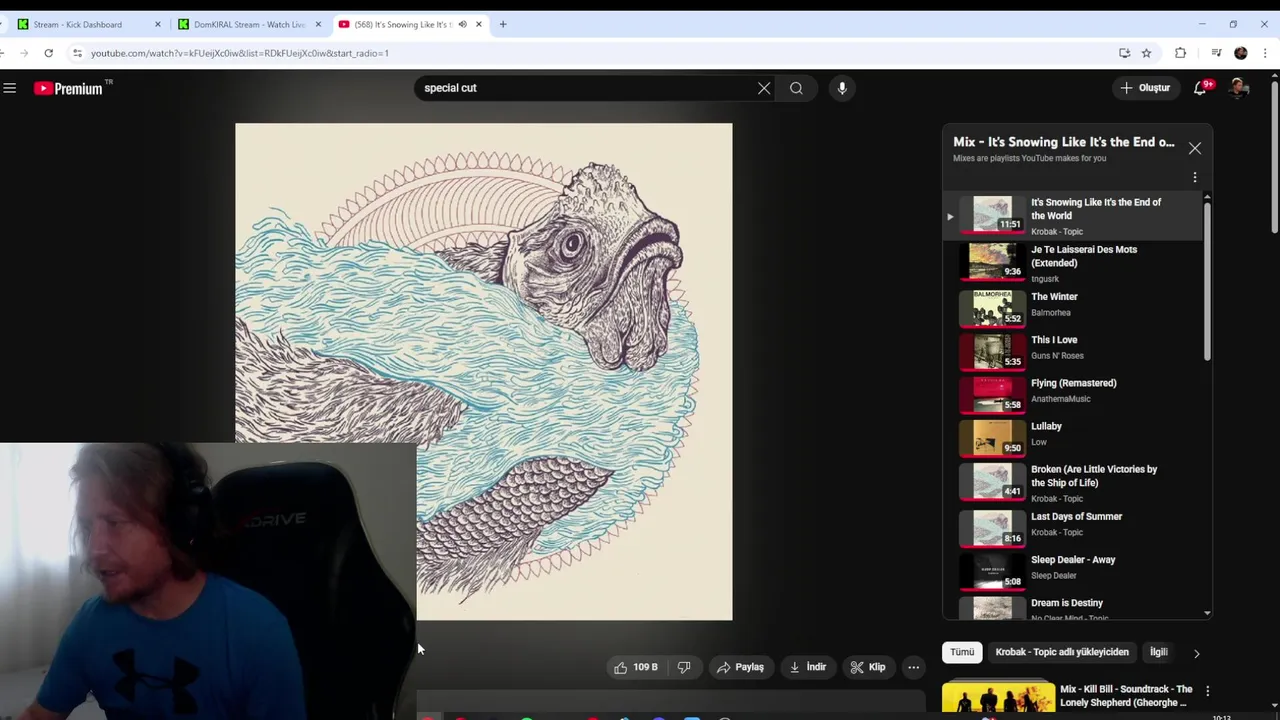
Task: Open site information icon in address bar
Action: 77,53
